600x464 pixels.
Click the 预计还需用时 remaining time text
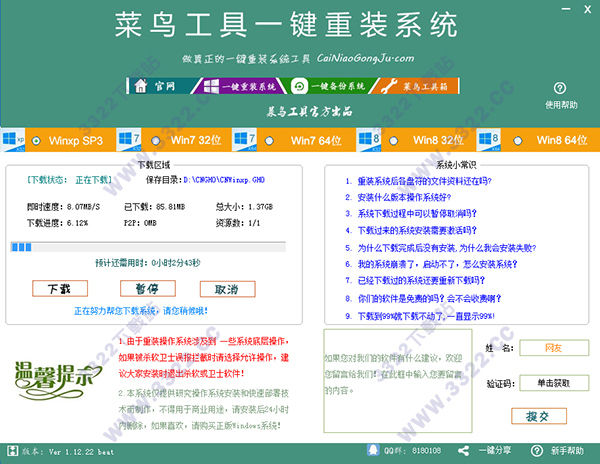(148, 263)
